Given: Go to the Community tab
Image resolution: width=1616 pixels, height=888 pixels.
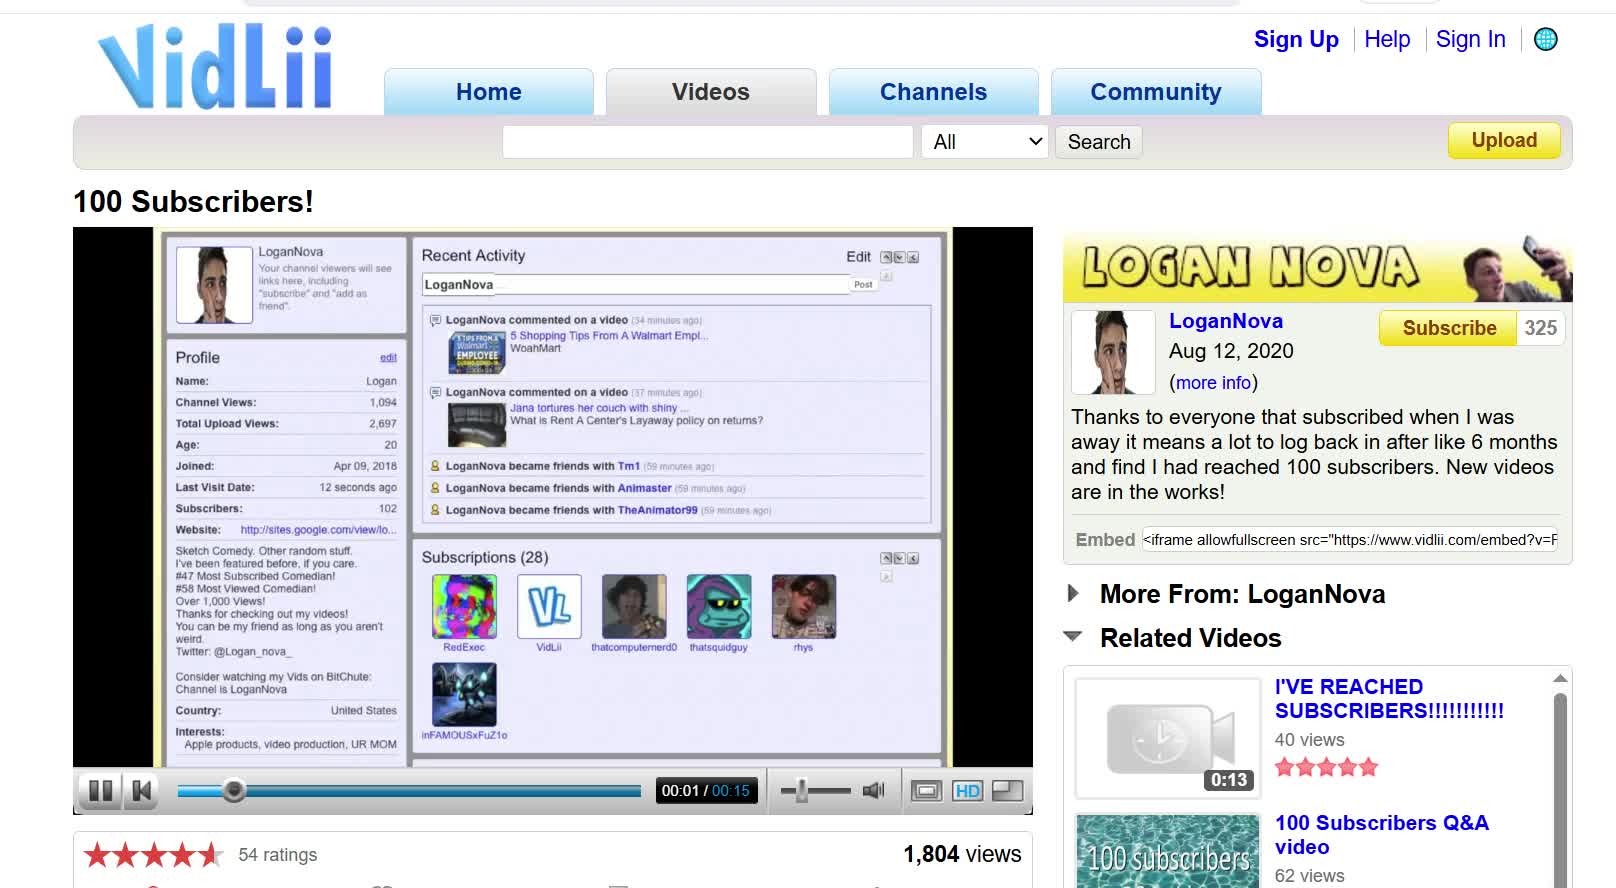Looking at the screenshot, I should click(1155, 92).
